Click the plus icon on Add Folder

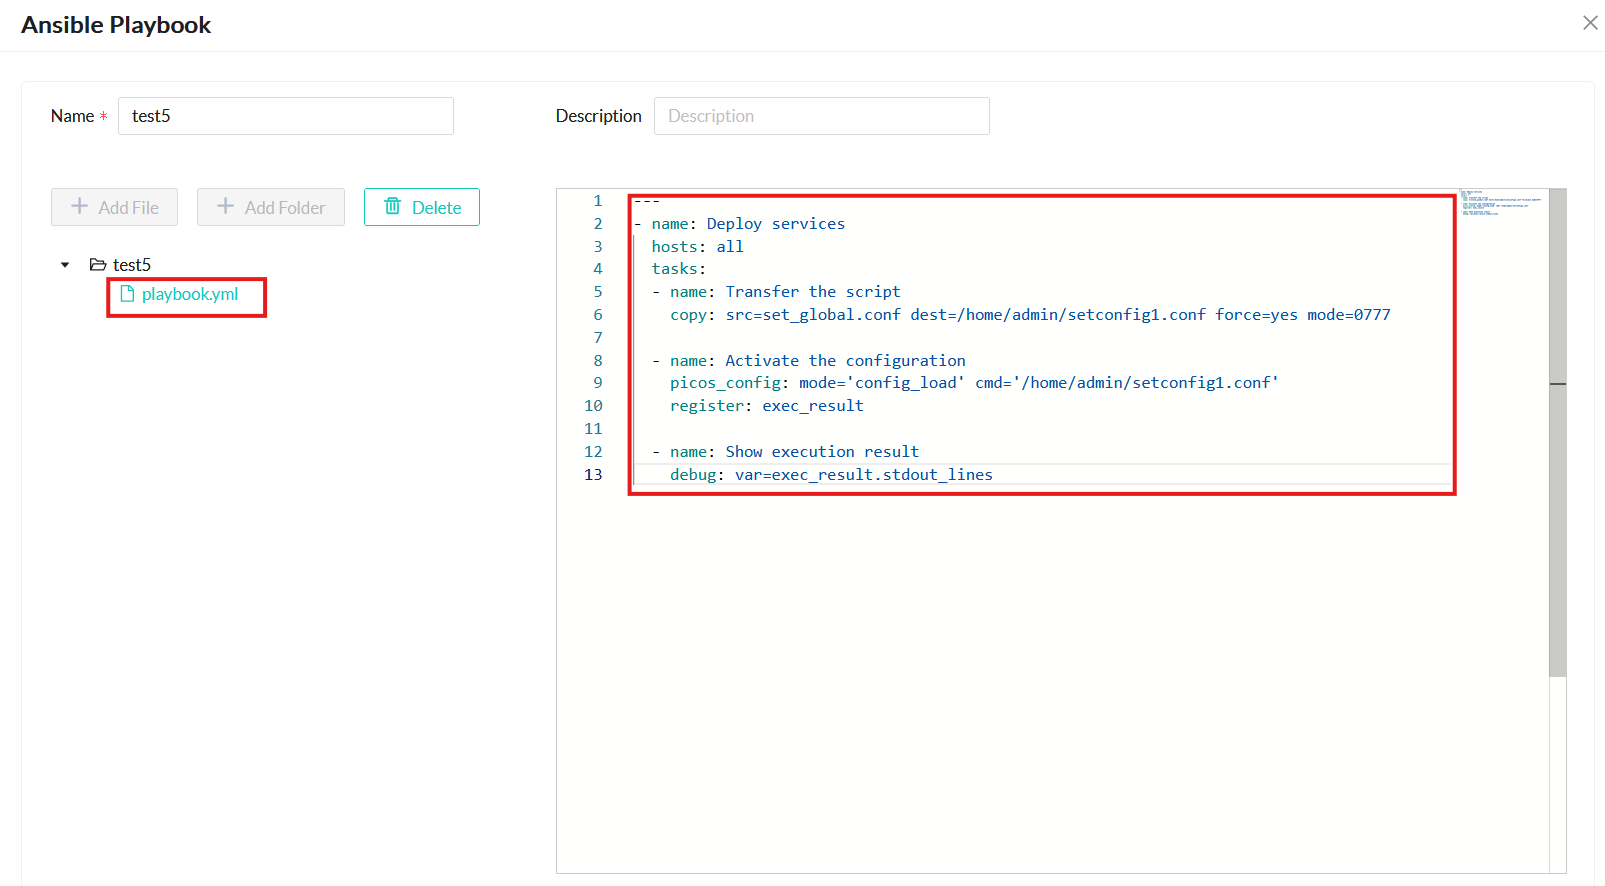226,207
